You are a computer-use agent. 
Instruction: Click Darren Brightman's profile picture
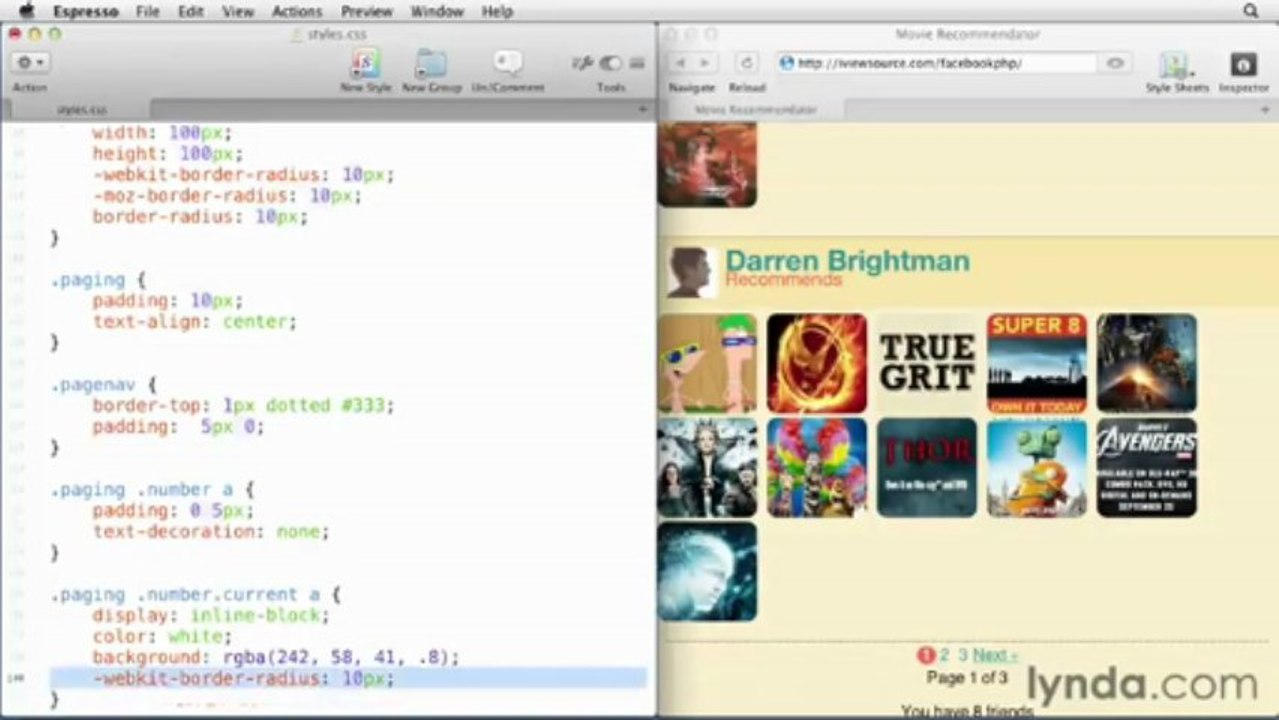(691, 272)
